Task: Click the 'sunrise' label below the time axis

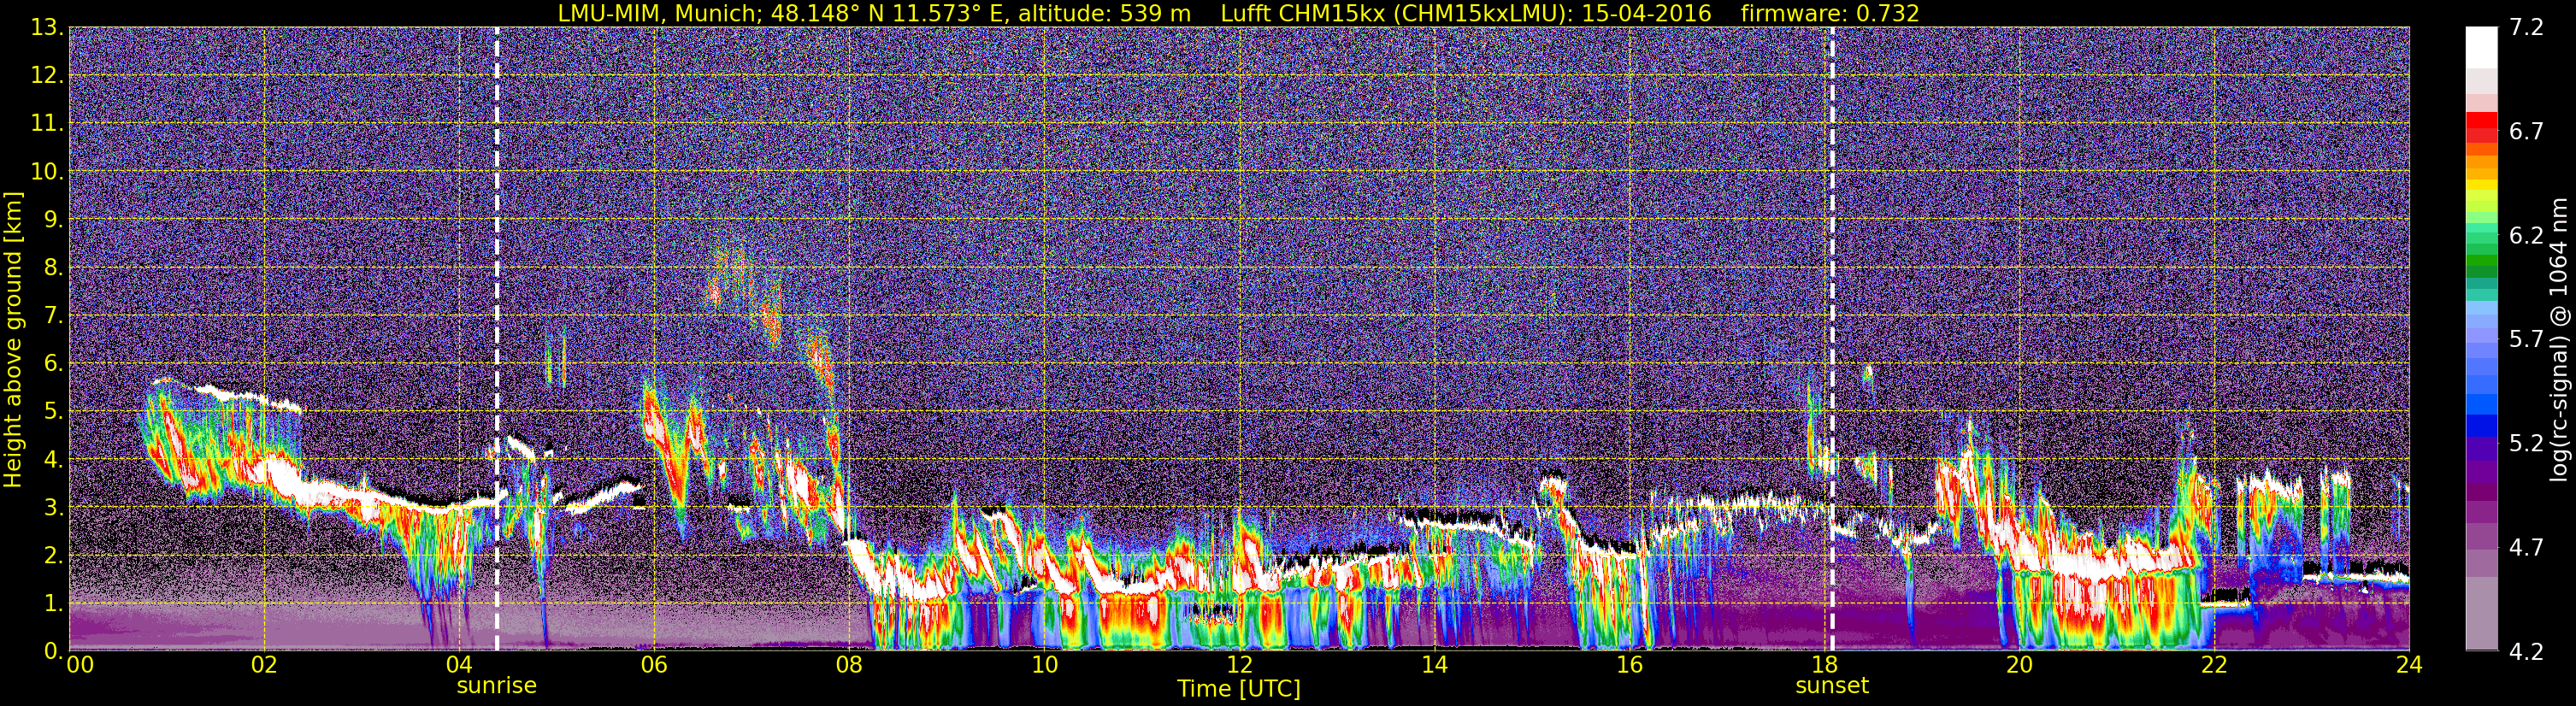Action: point(497,686)
